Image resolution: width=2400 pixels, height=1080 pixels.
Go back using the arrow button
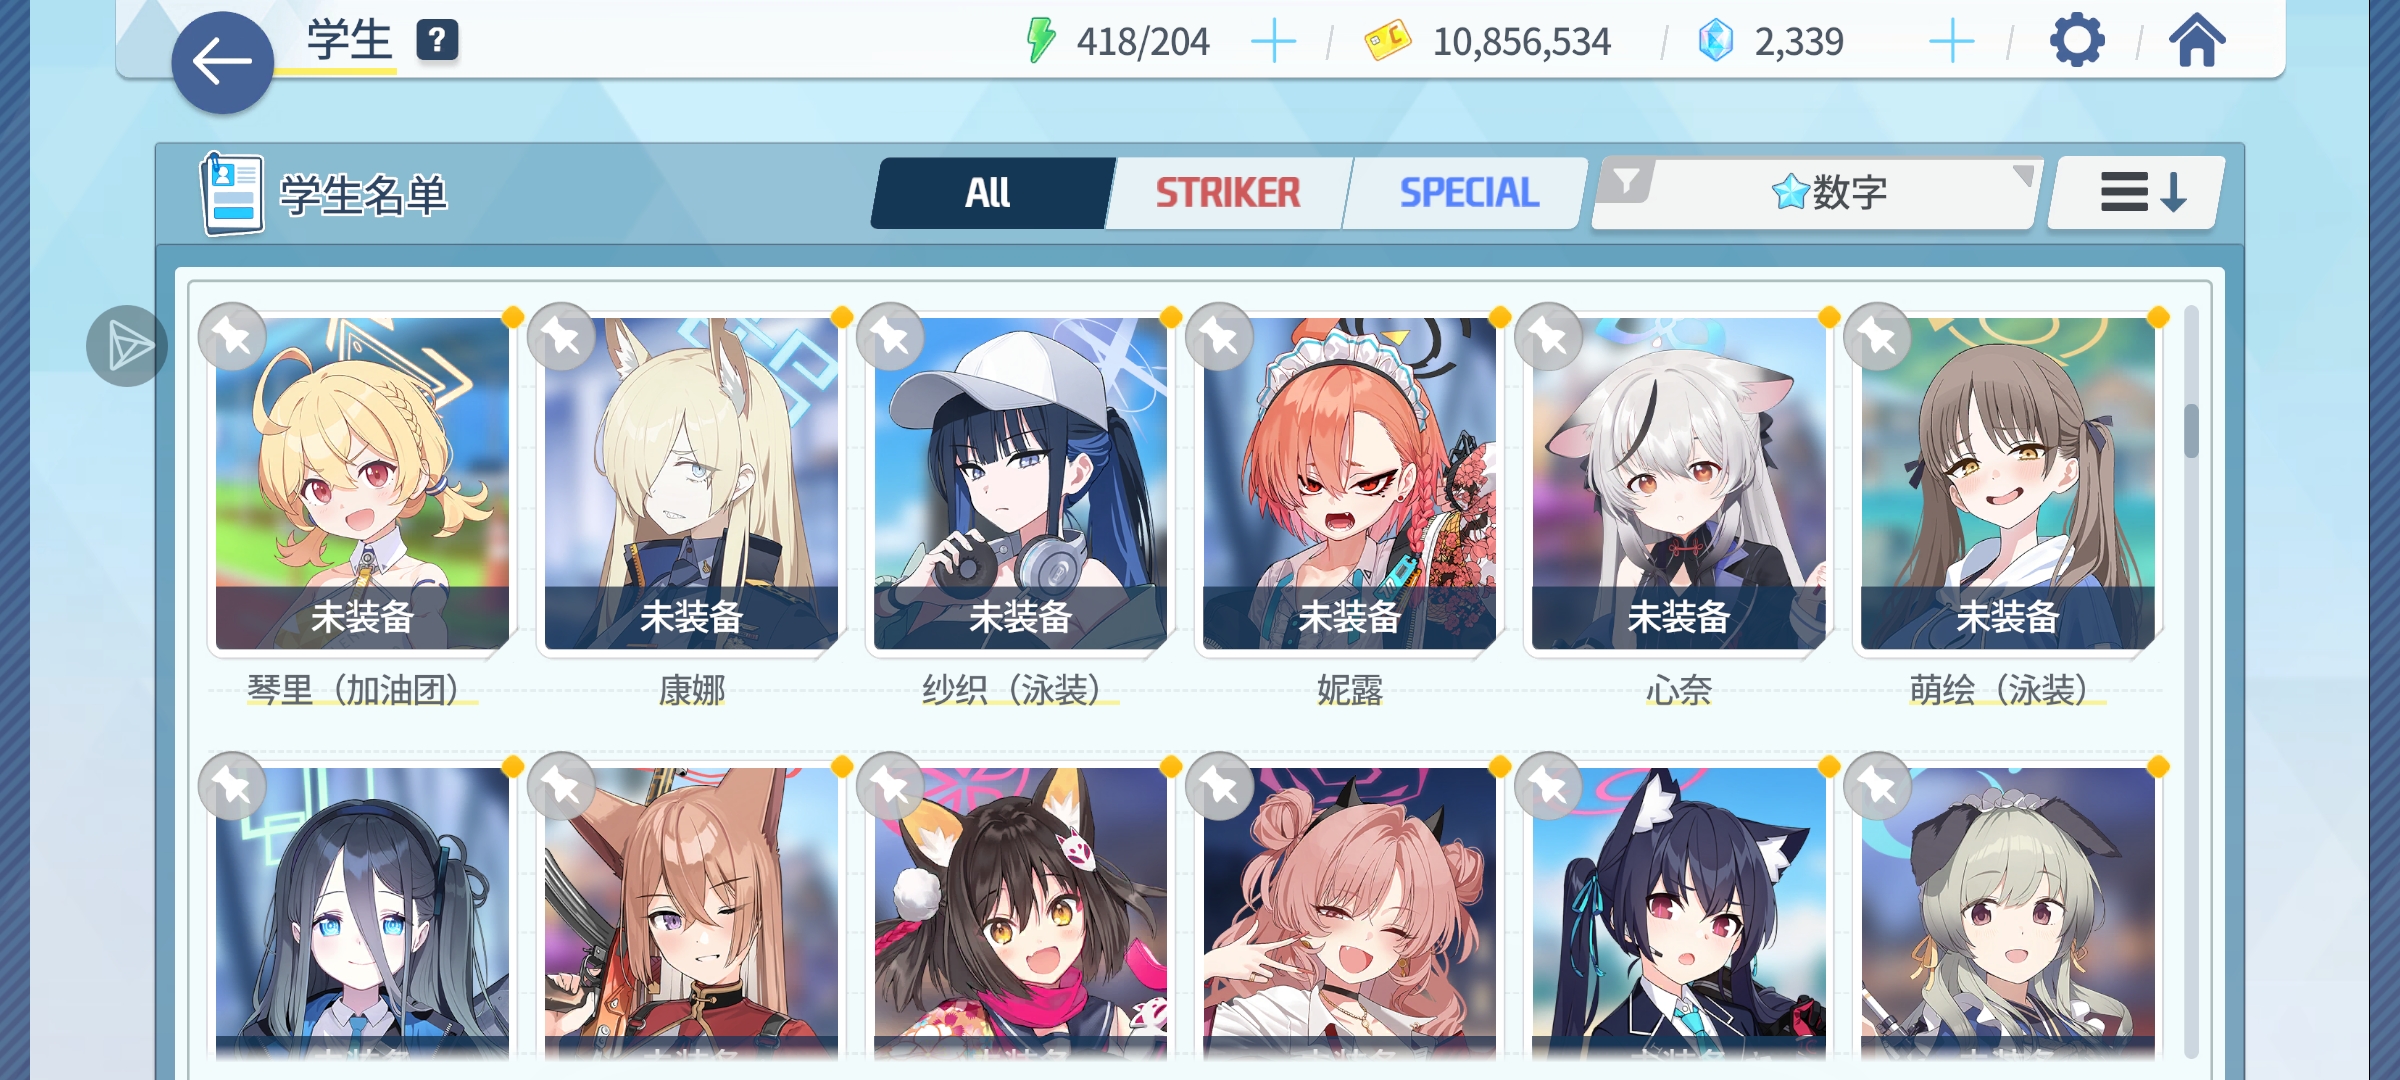(x=222, y=62)
